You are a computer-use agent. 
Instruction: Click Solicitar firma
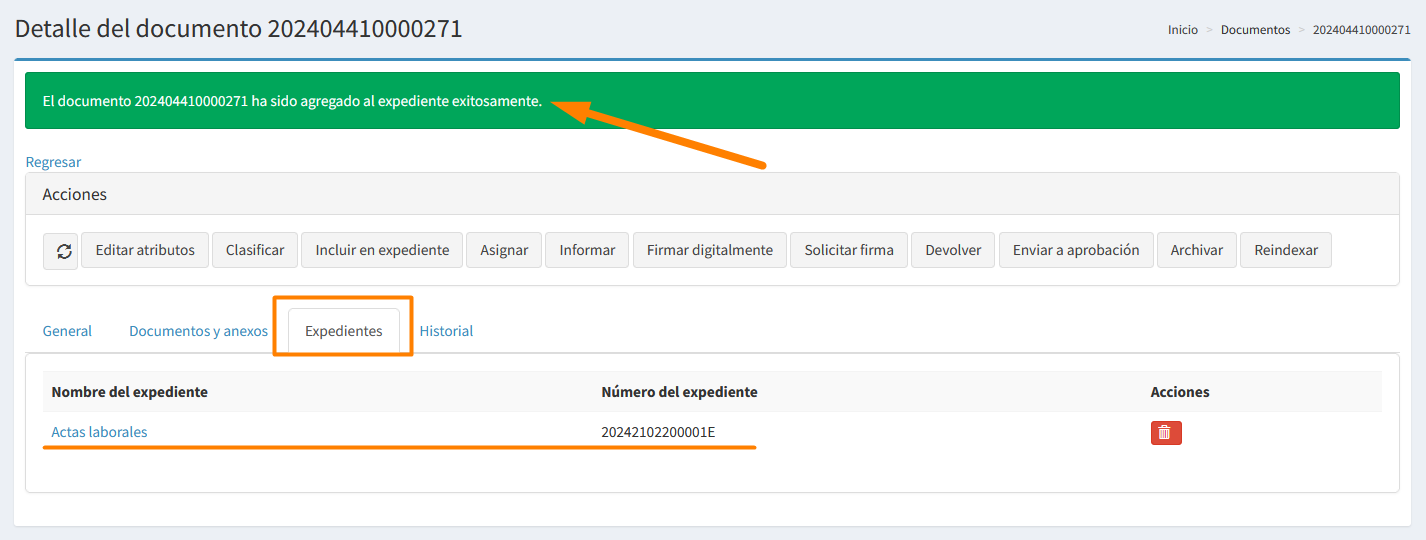849,250
